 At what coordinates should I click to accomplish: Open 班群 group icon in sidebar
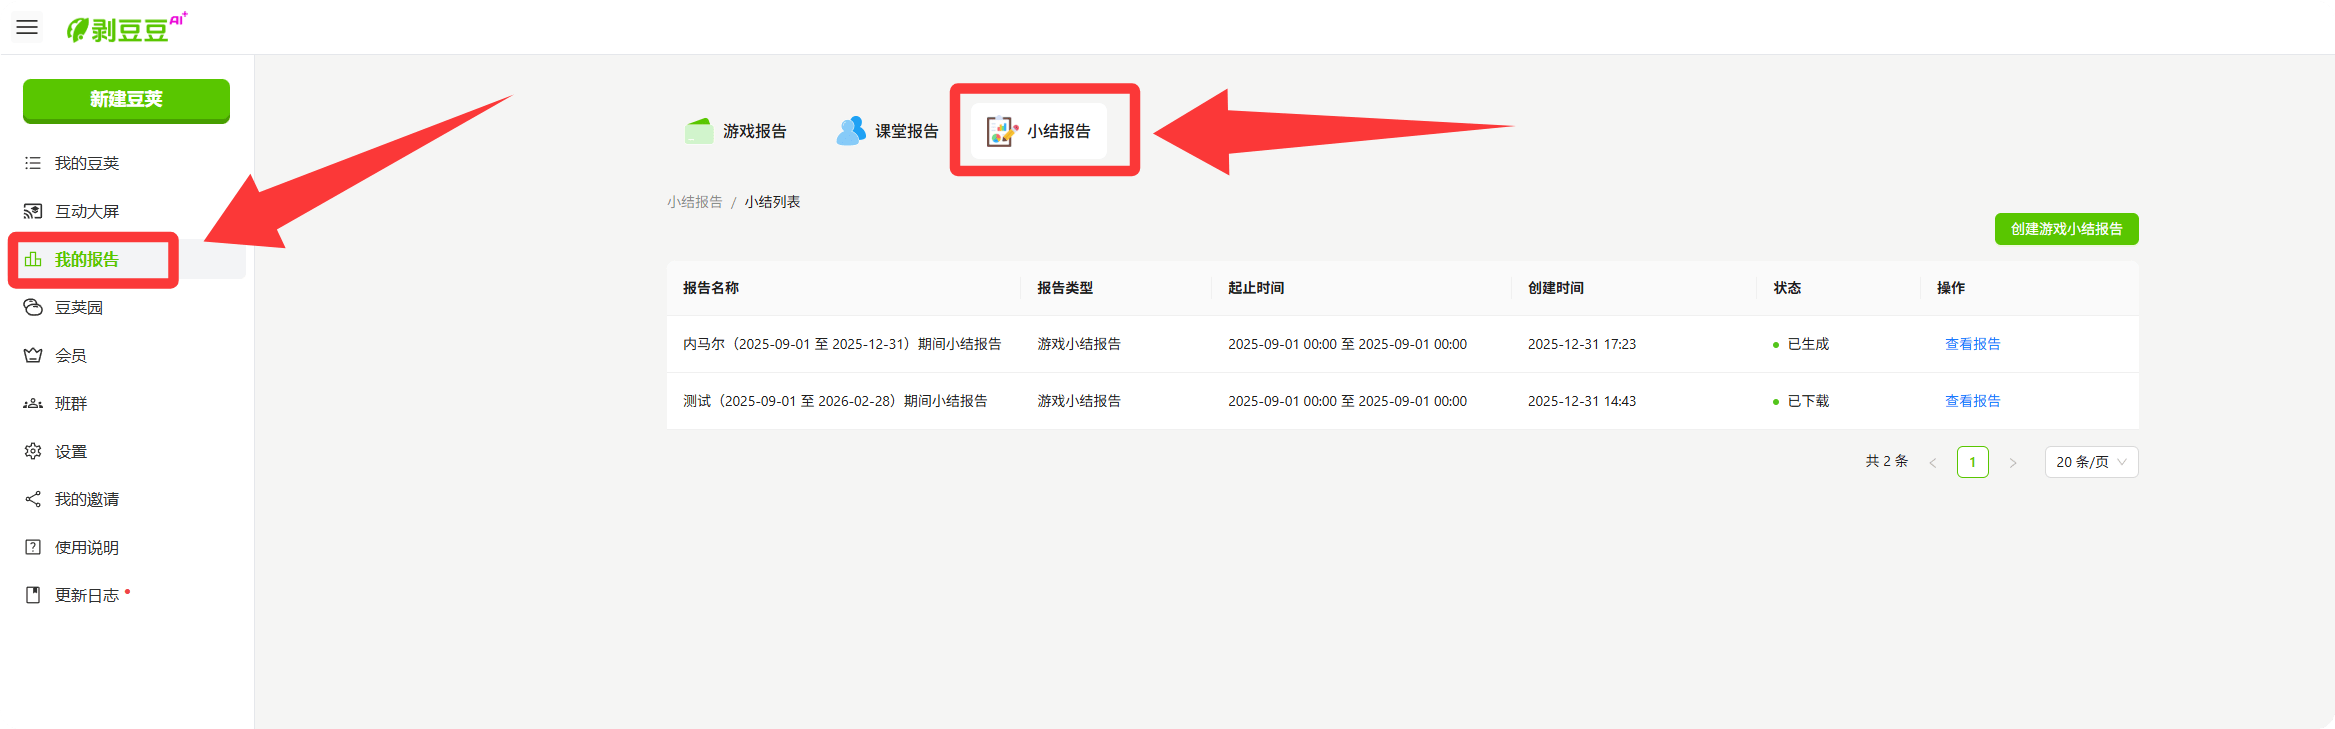pos(33,403)
